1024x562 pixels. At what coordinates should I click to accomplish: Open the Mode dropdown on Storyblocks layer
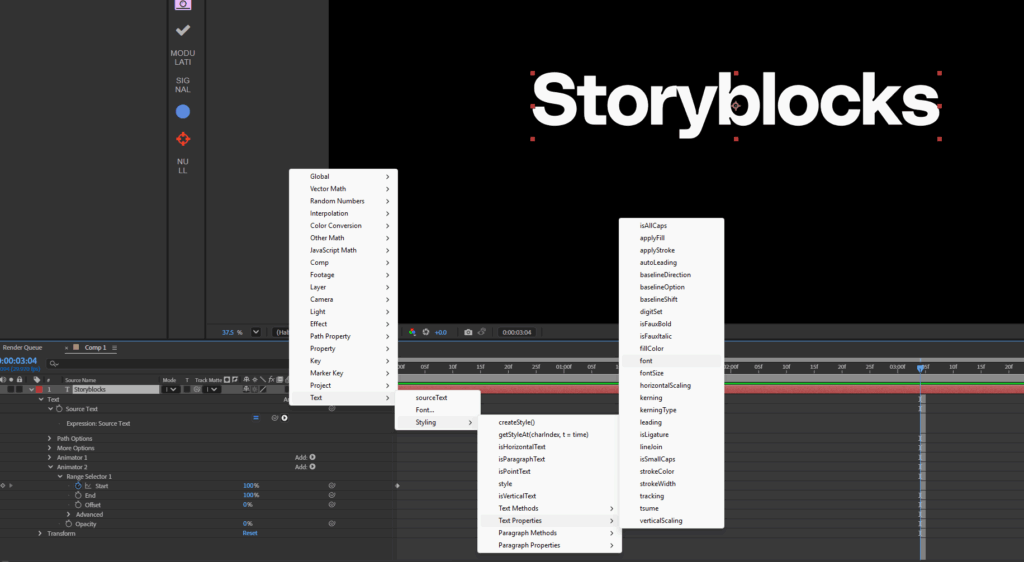tap(170, 389)
